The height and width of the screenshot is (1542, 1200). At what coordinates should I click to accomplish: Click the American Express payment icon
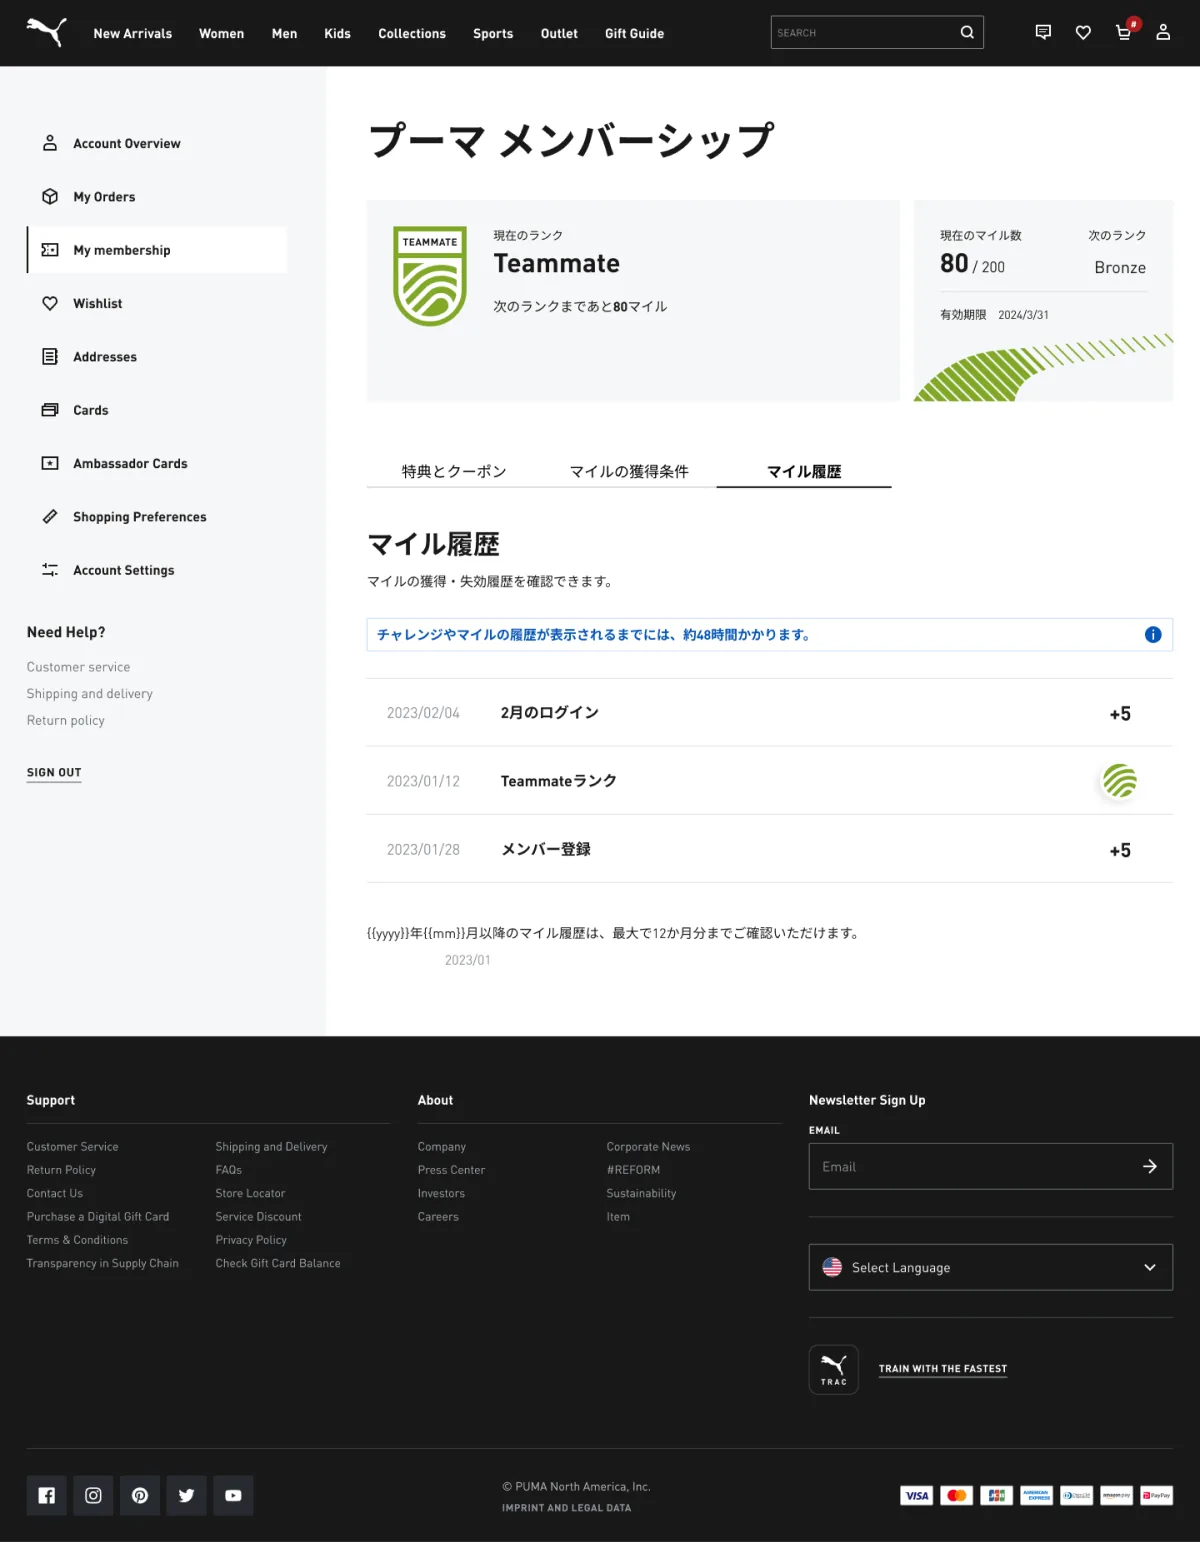tap(1037, 1496)
